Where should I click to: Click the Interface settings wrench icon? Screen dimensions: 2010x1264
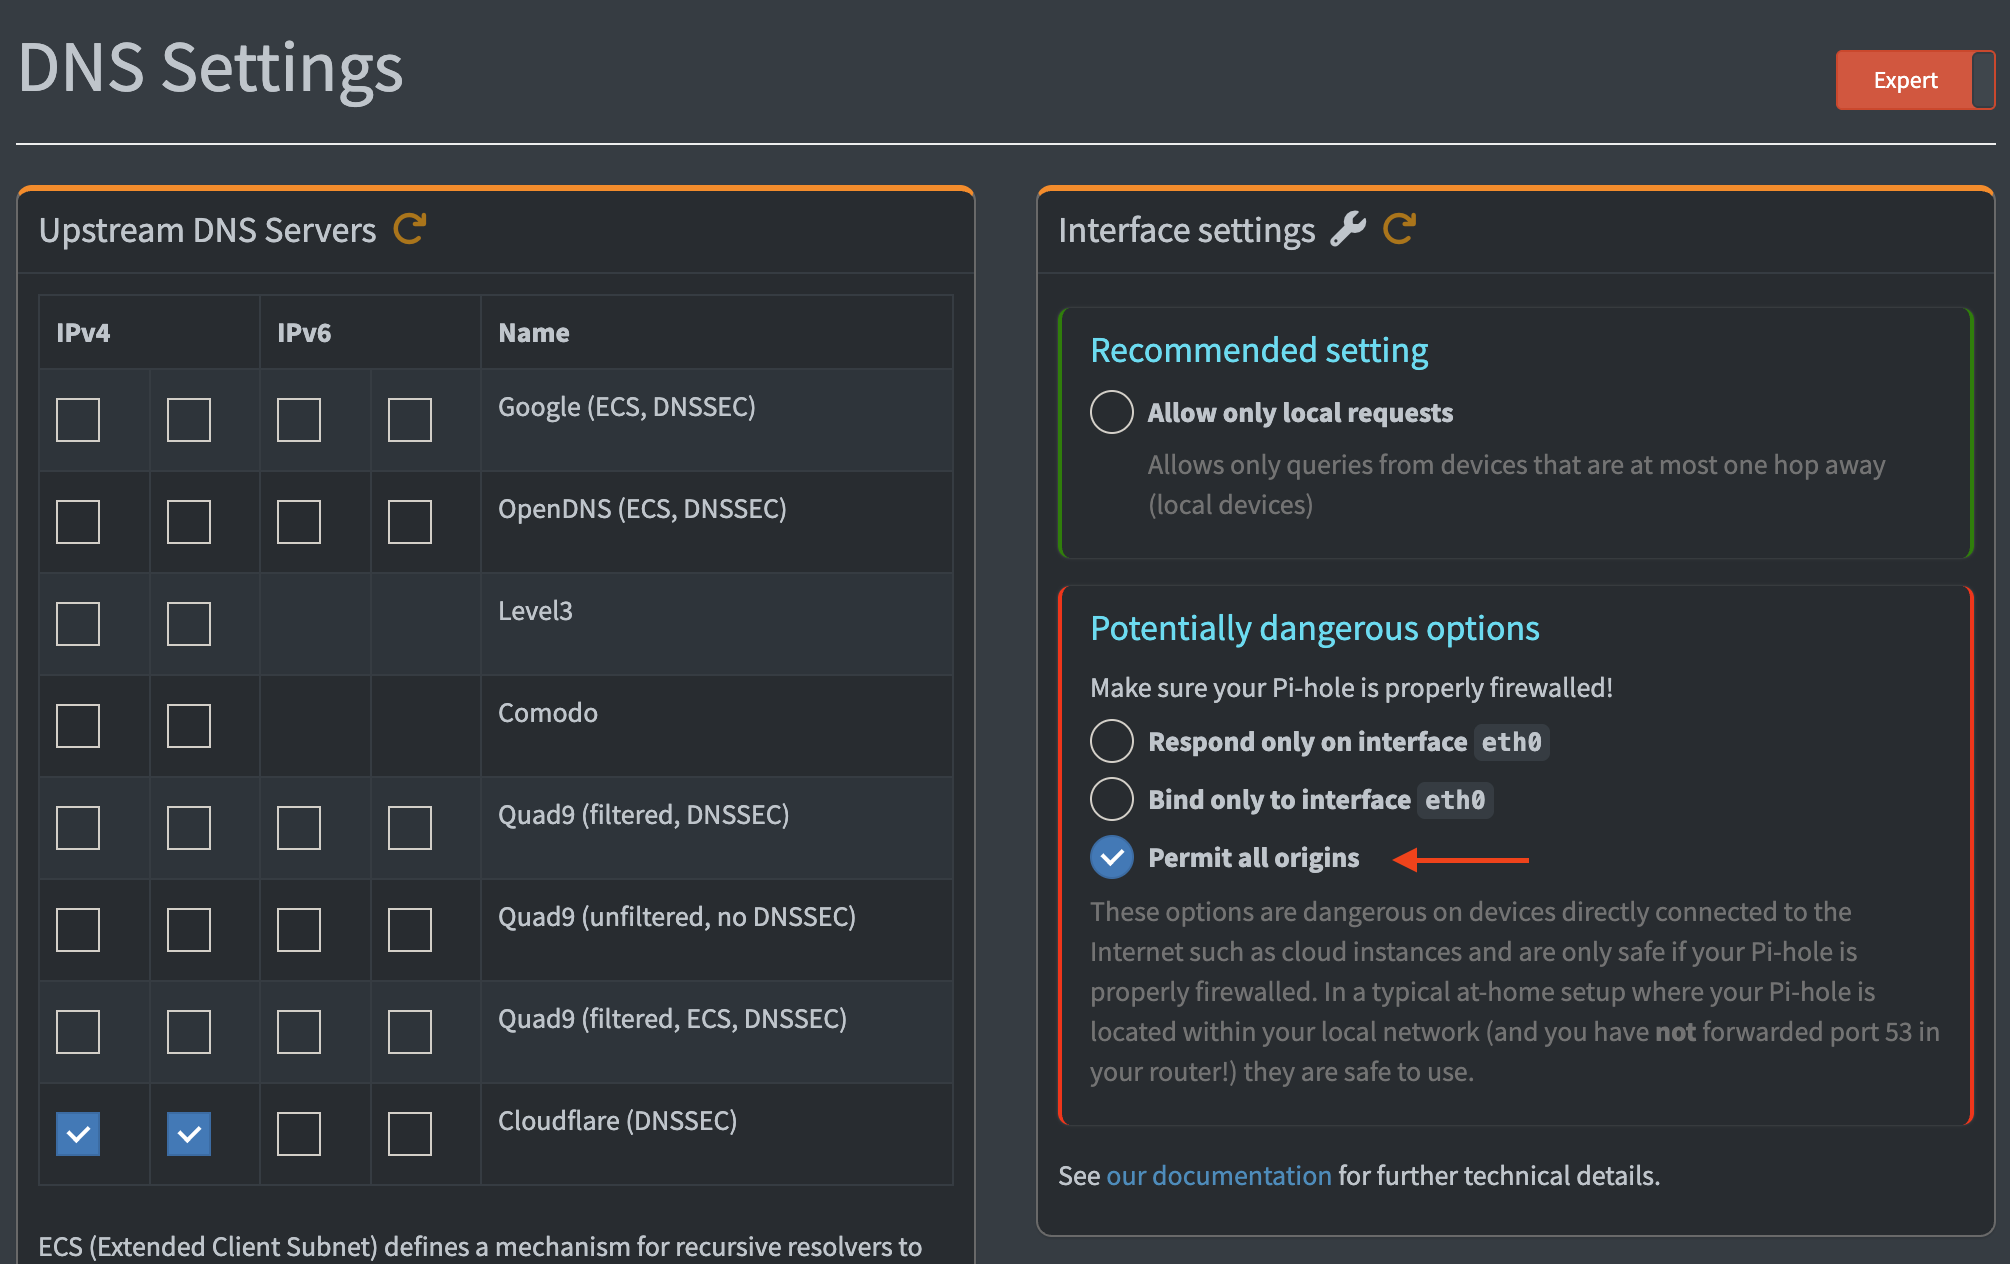pos(1348,229)
